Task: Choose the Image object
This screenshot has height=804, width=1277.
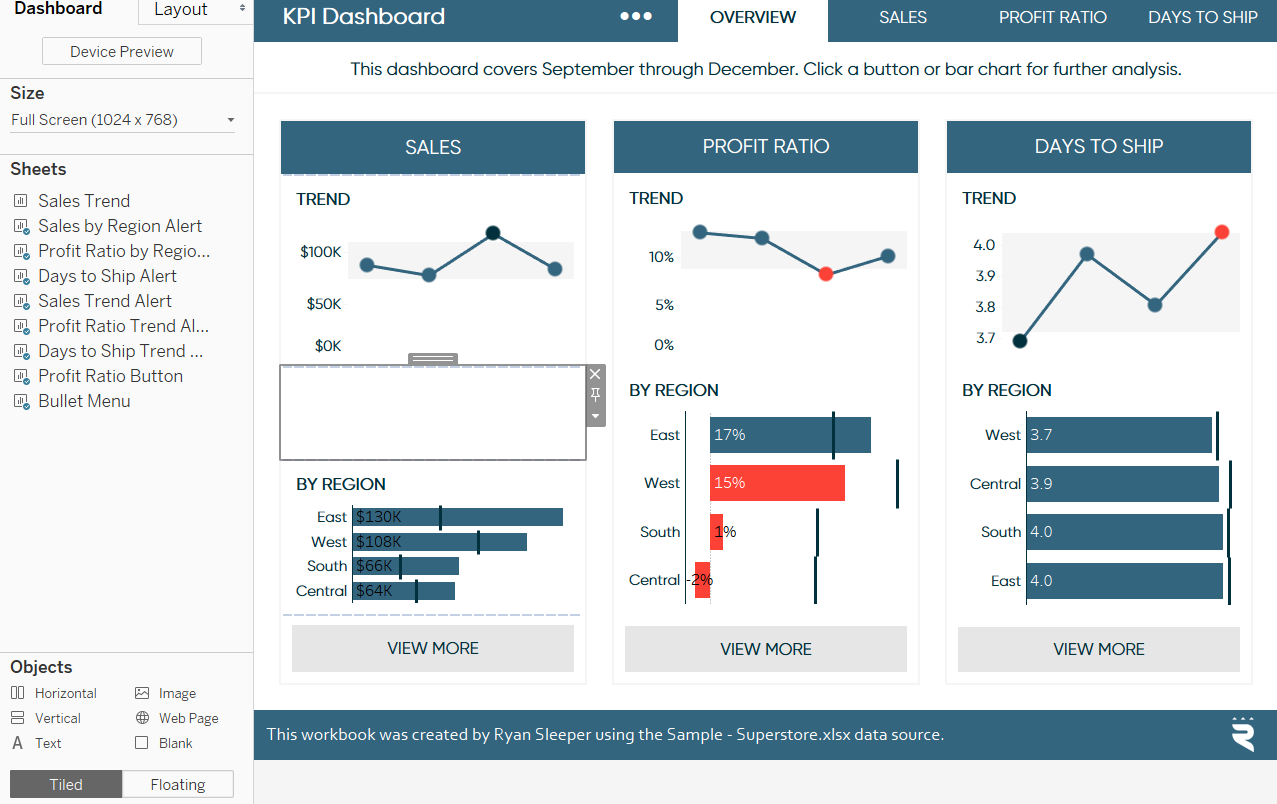Action: tap(166, 693)
